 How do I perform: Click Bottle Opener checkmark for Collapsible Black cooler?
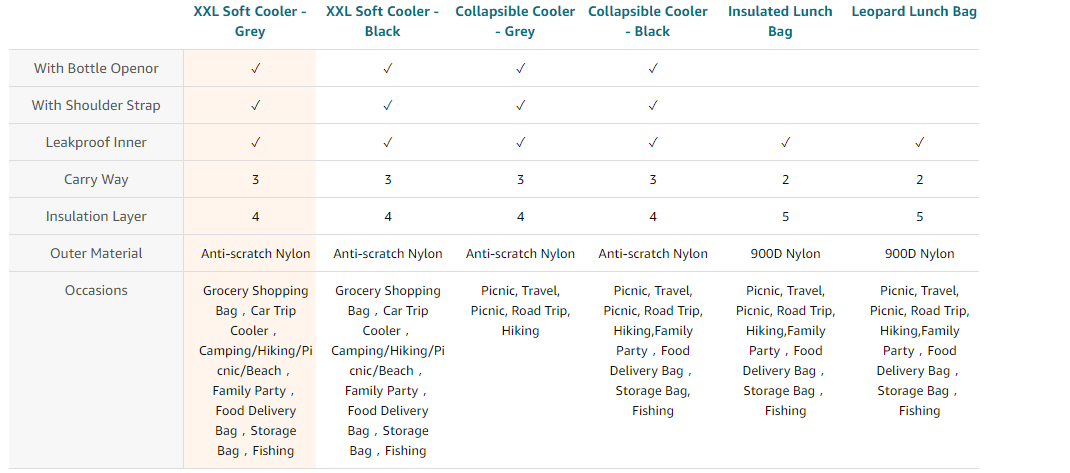pos(653,69)
